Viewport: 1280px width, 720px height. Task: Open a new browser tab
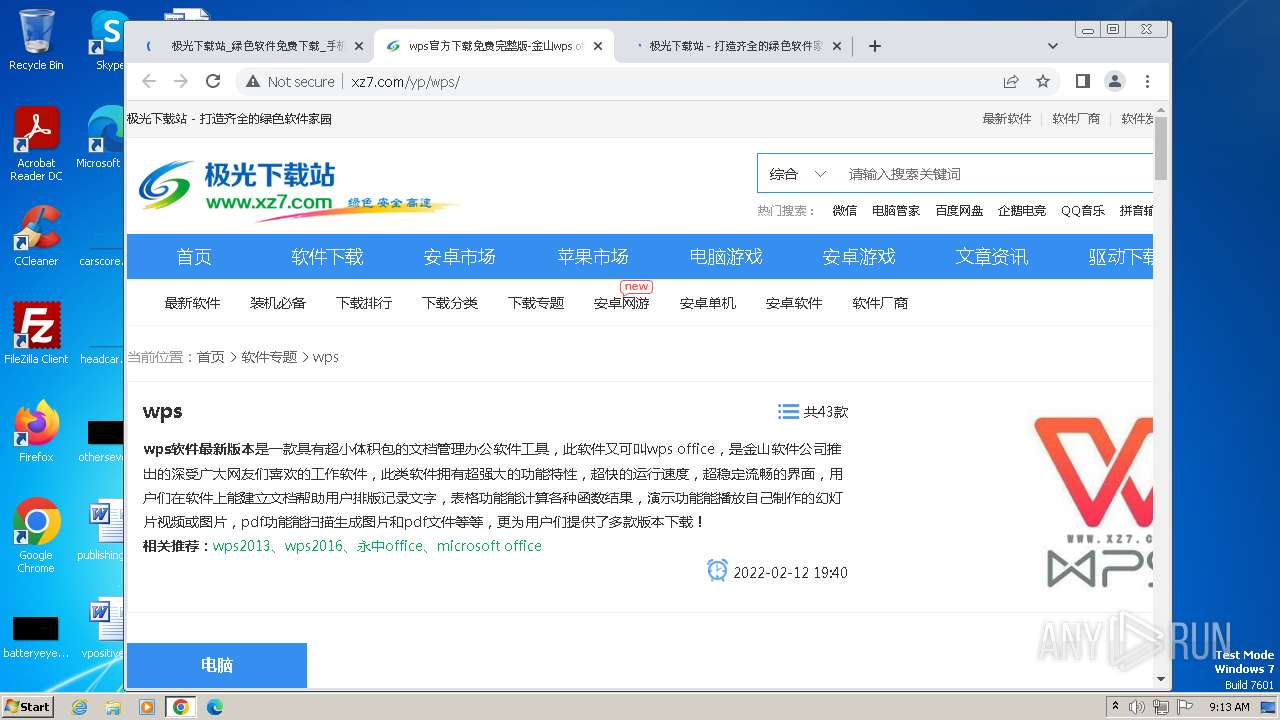(x=875, y=45)
